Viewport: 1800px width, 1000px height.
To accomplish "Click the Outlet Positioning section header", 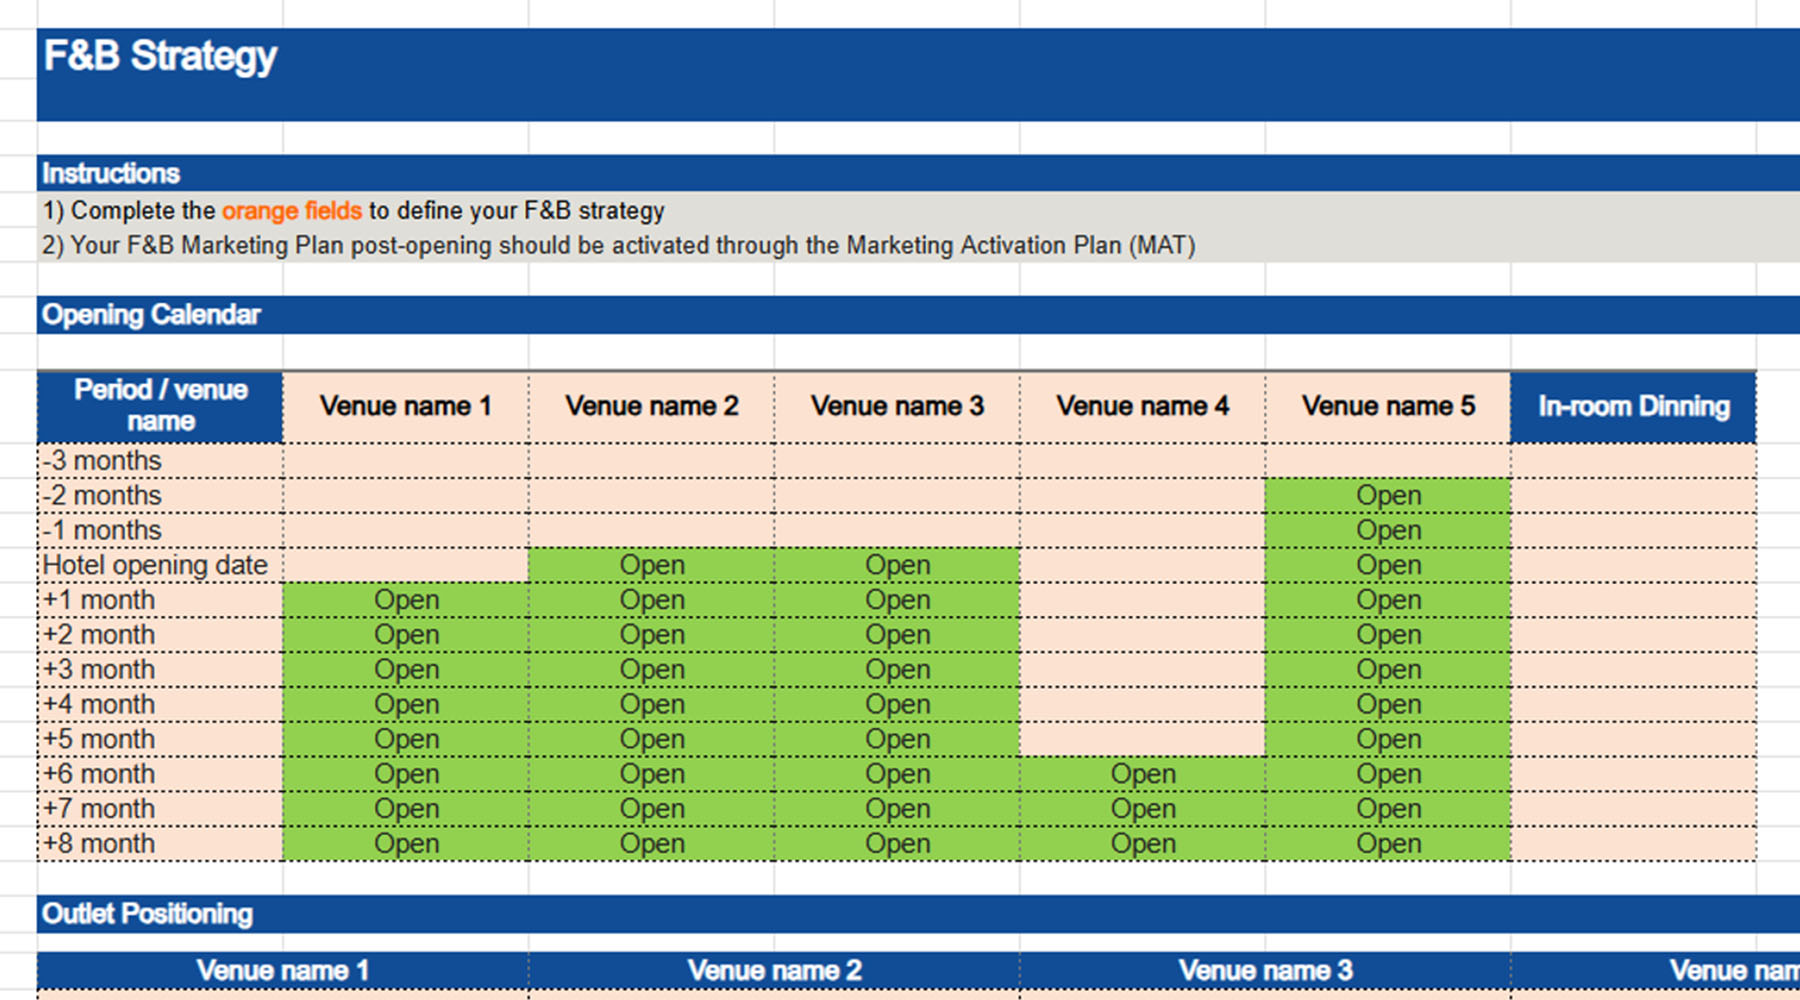I will pyautogui.click(x=147, y=914).
